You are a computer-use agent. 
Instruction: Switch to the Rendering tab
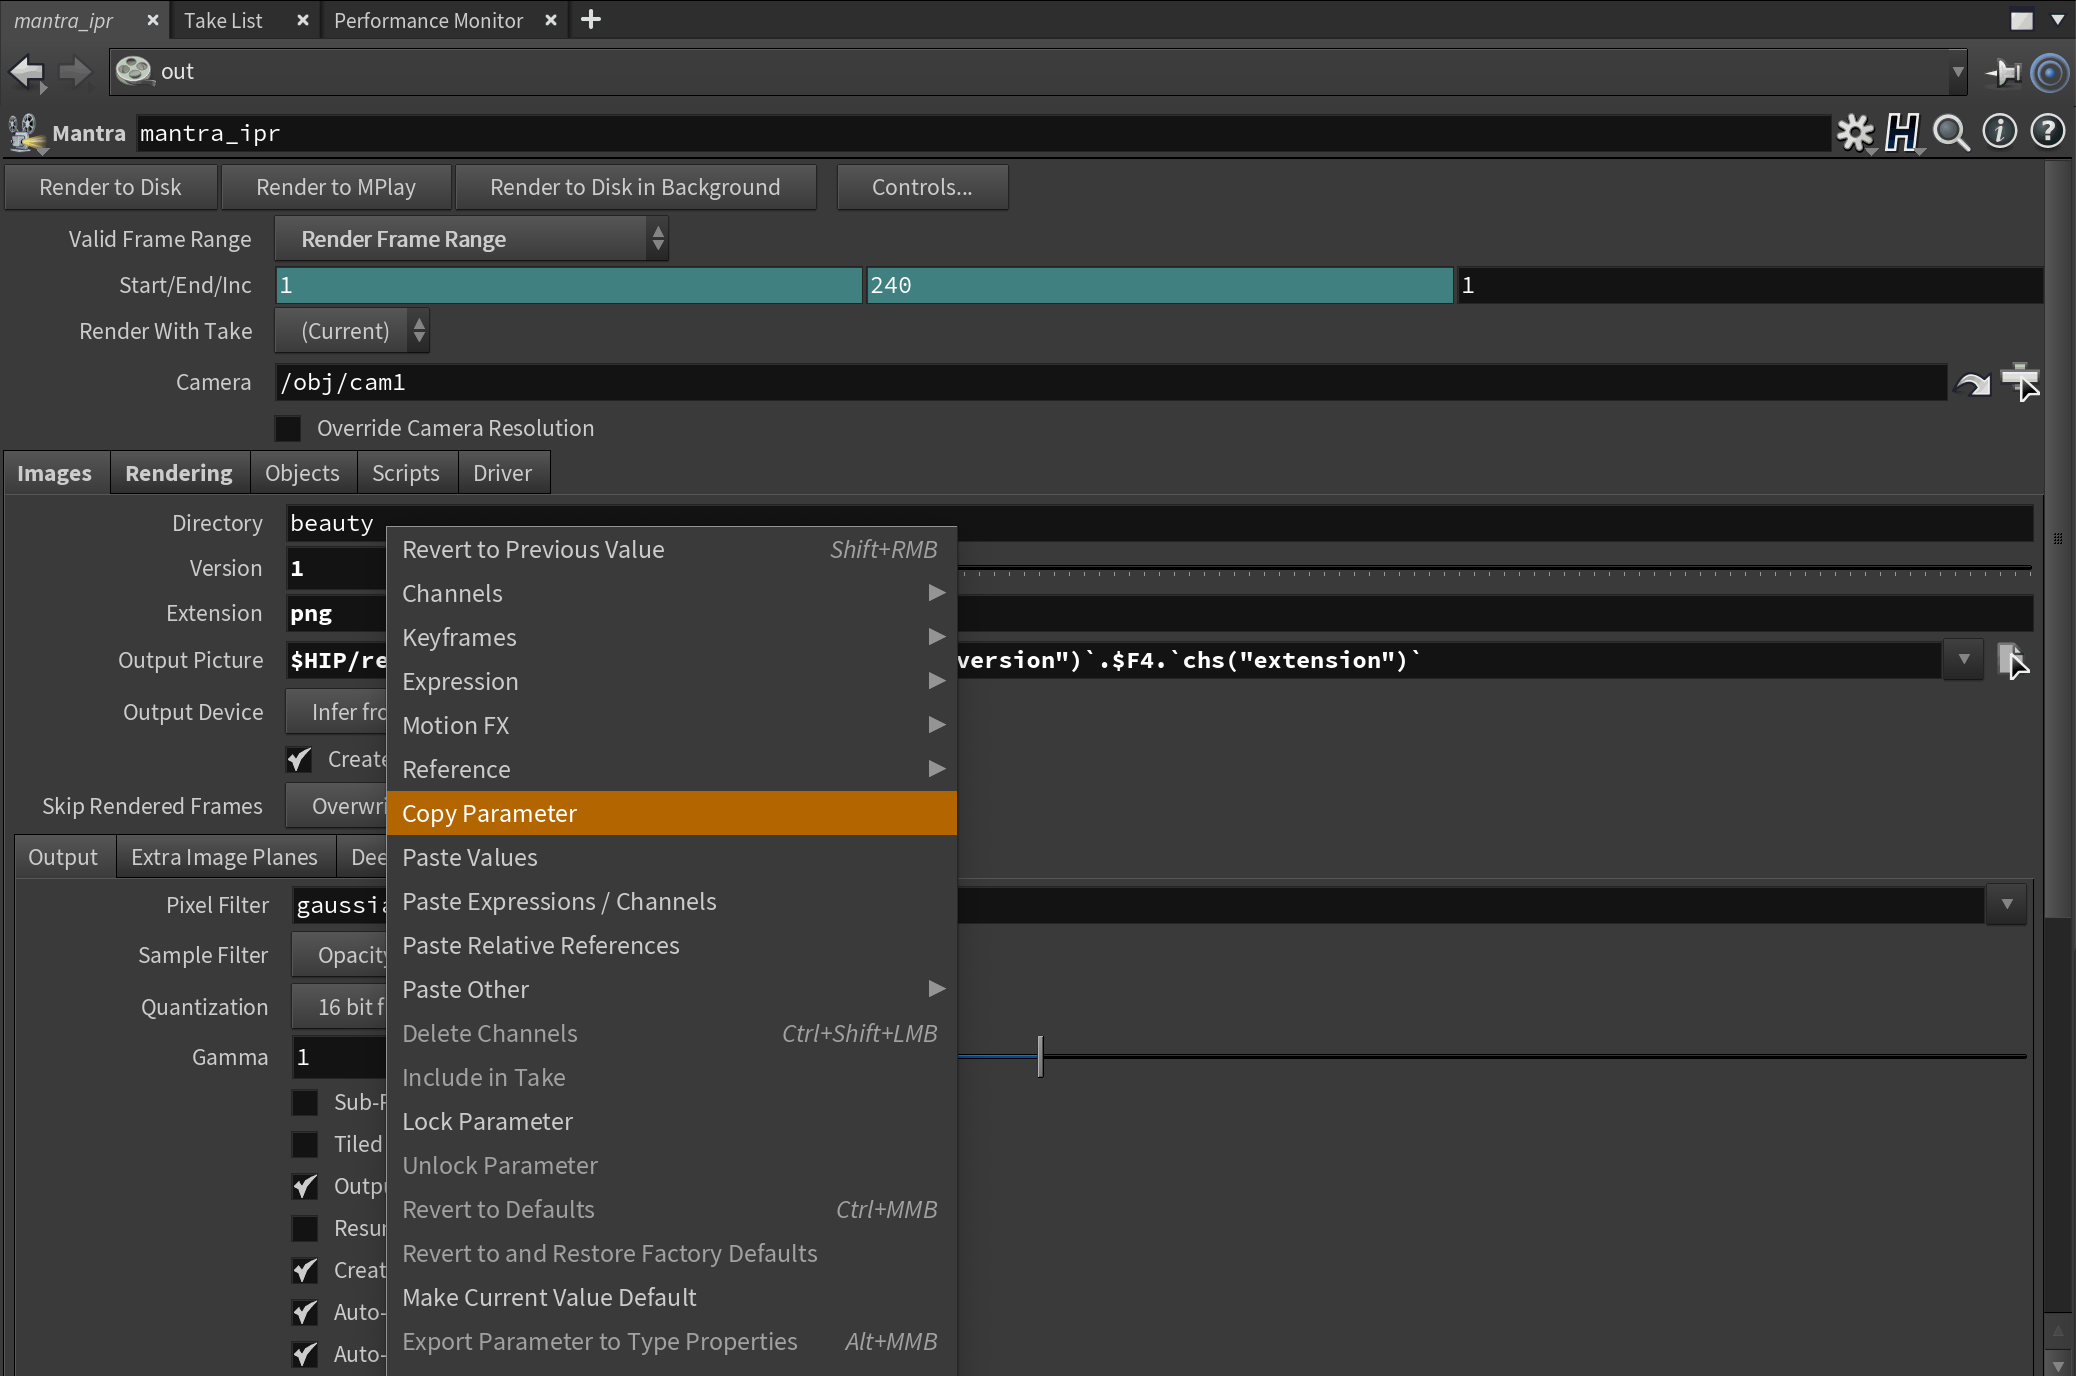pyautogui.click(x=178, y=473)
